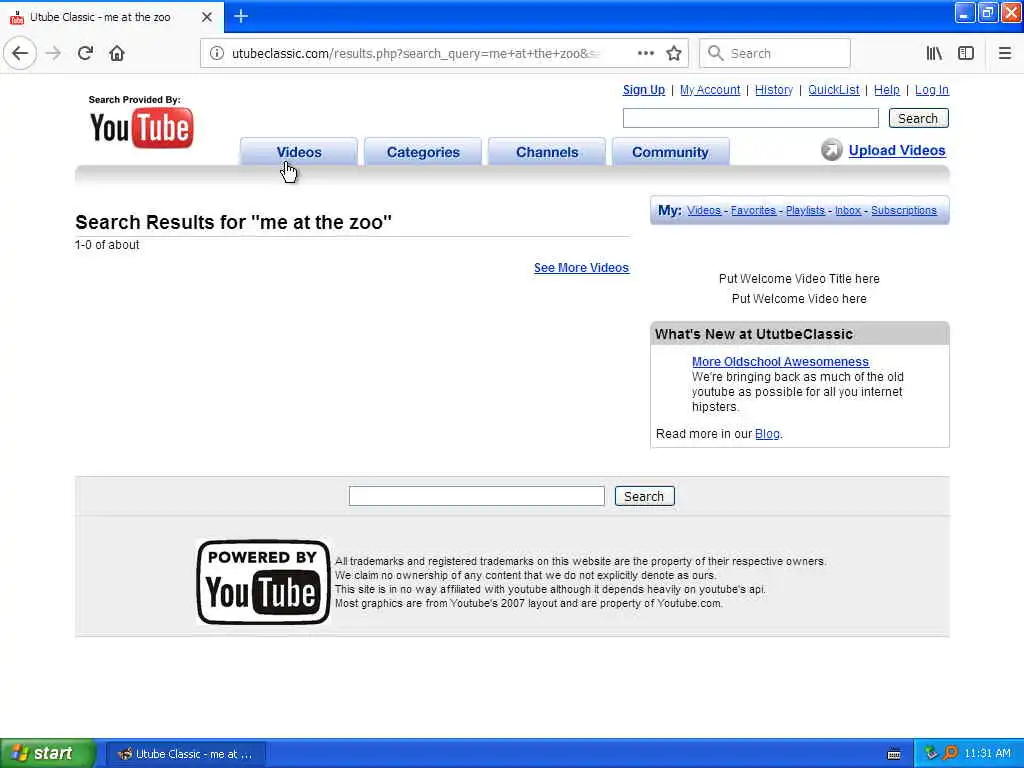Open My Playlists link

pyautogui.click(x=805, y=210)
